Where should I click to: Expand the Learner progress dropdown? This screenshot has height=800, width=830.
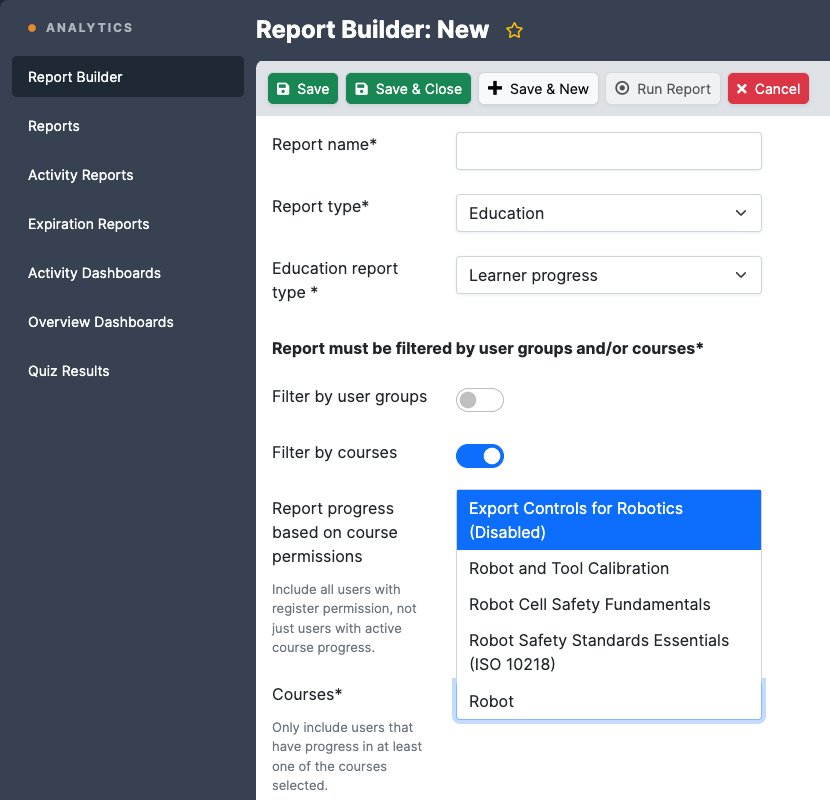(609, 275)
